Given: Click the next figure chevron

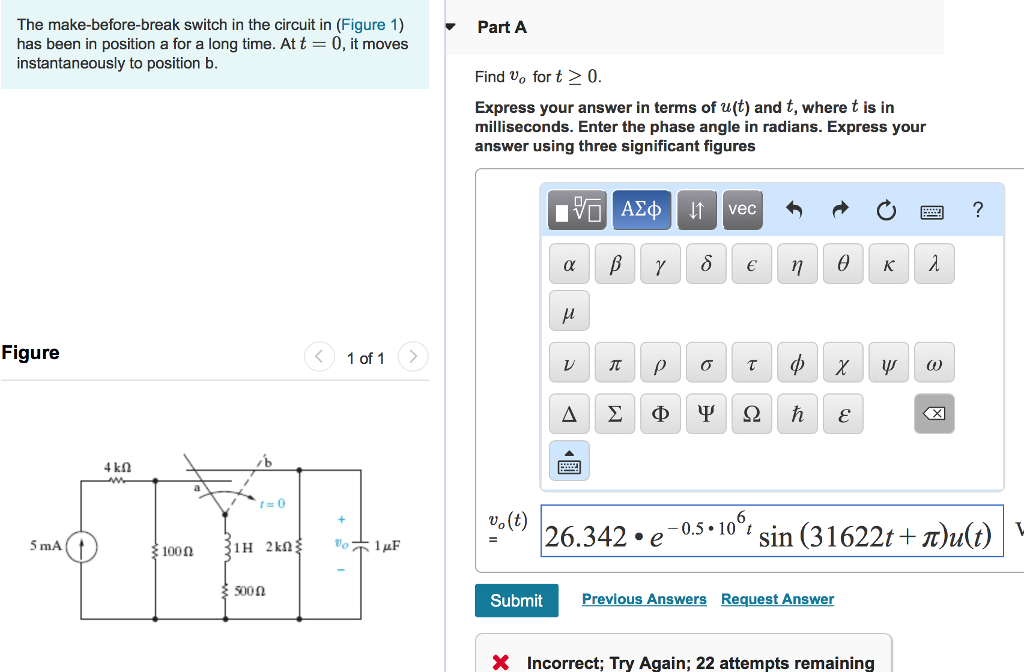Looking at the screenshot, I should pos(412,356).
